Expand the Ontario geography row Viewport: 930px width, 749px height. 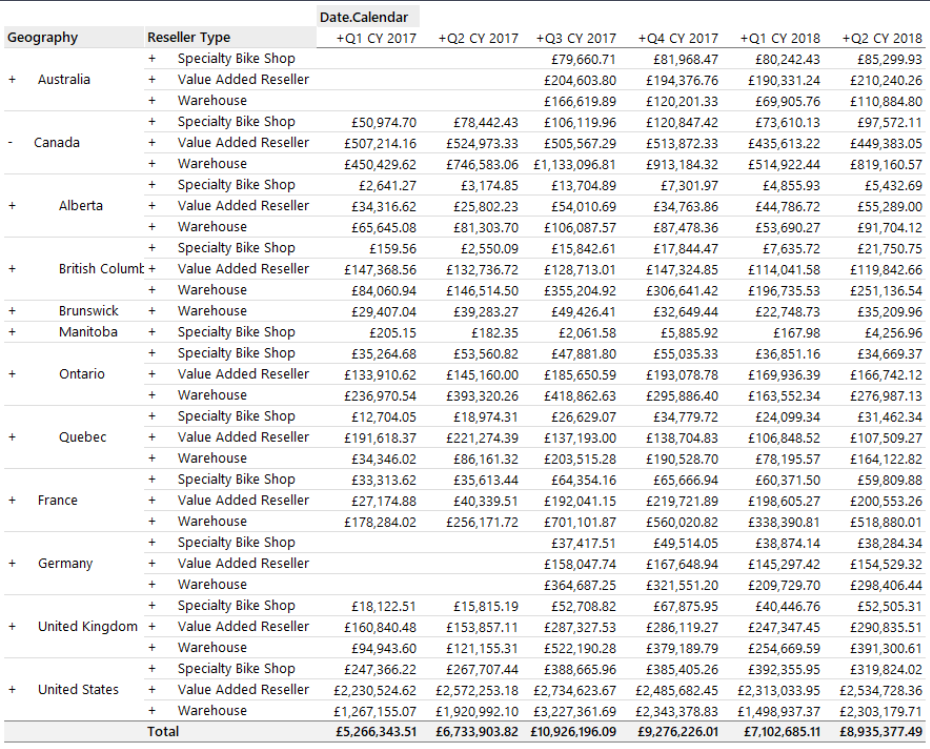(10, 373)
